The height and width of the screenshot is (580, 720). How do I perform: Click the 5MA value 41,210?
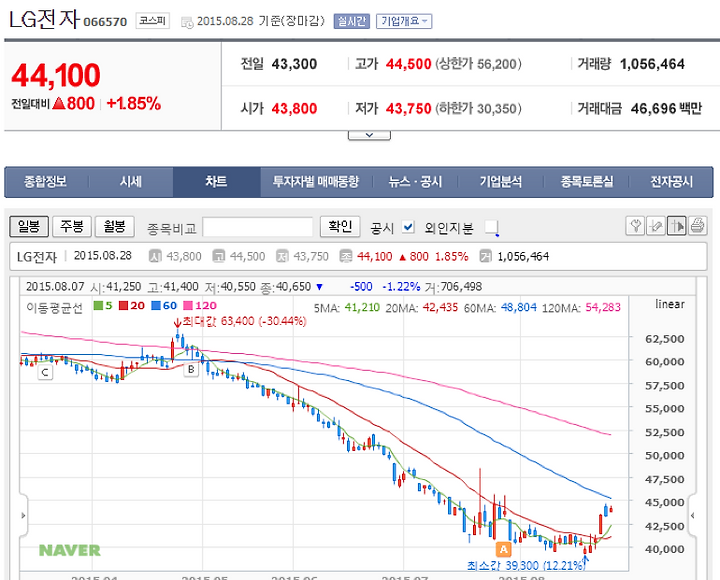(x=362, y=307)
